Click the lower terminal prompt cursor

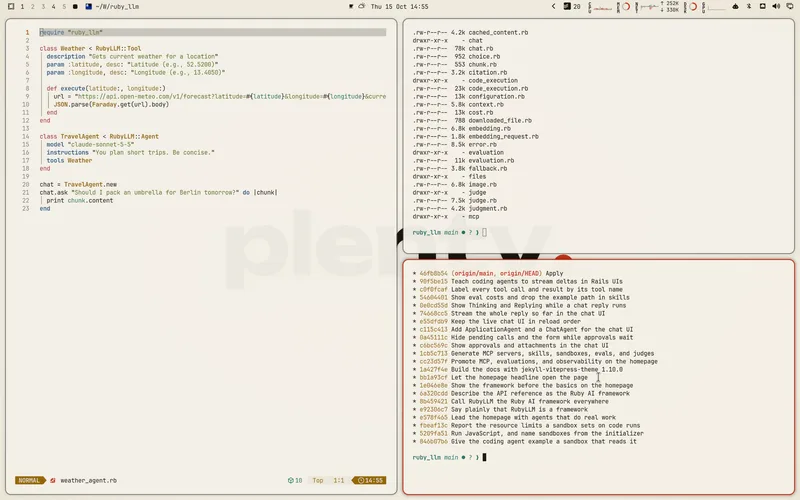[x=484, y=457]
